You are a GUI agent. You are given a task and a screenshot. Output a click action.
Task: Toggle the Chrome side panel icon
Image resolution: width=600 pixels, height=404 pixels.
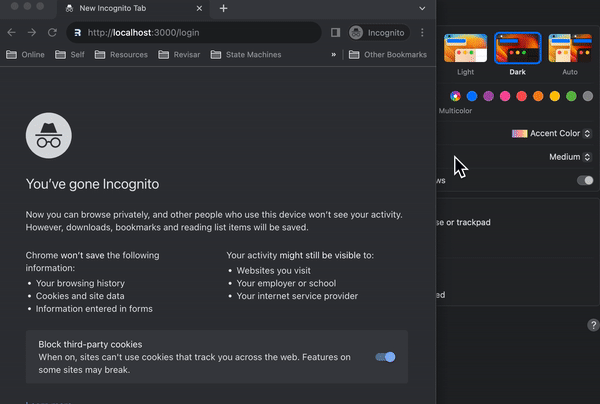[x=336, y=33]
